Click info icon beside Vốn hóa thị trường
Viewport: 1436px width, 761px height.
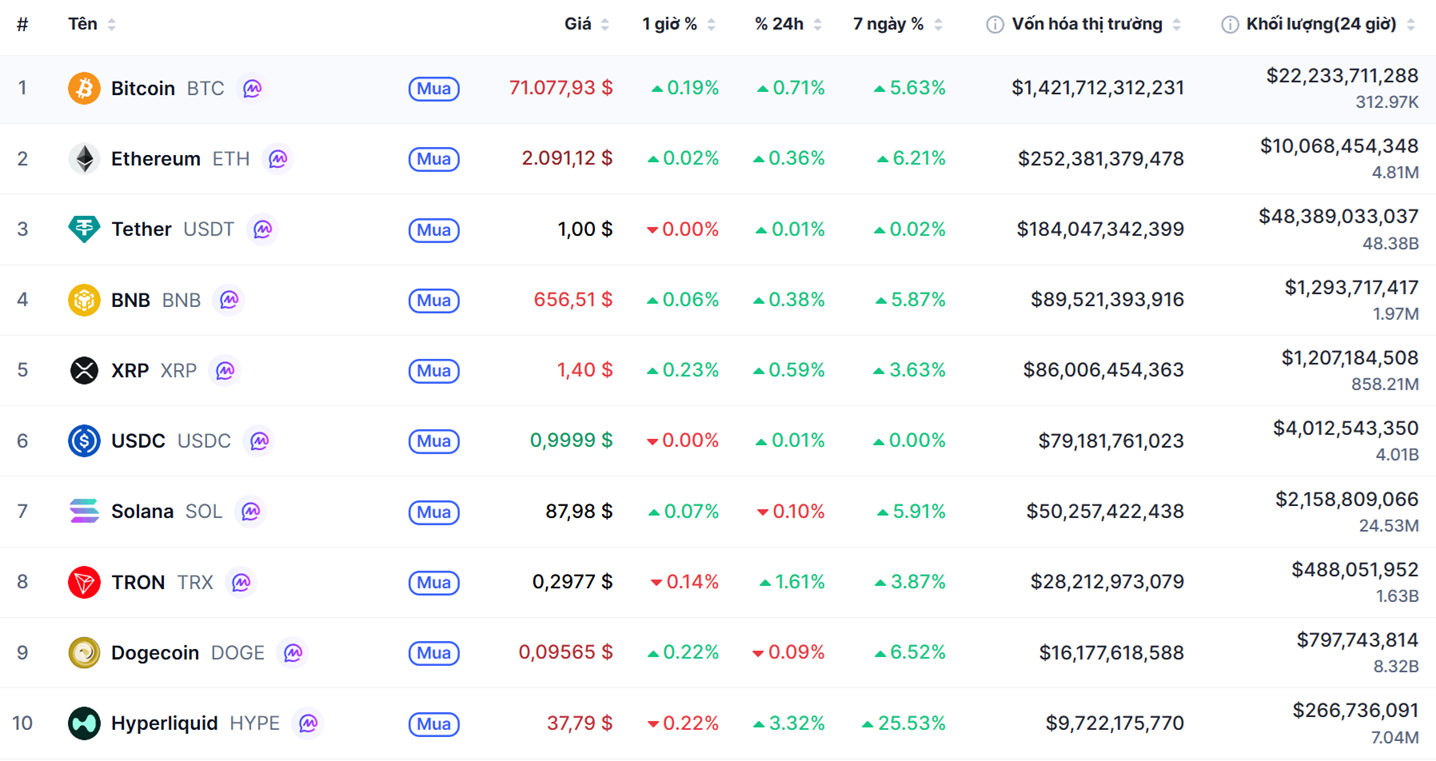[995, 24]
